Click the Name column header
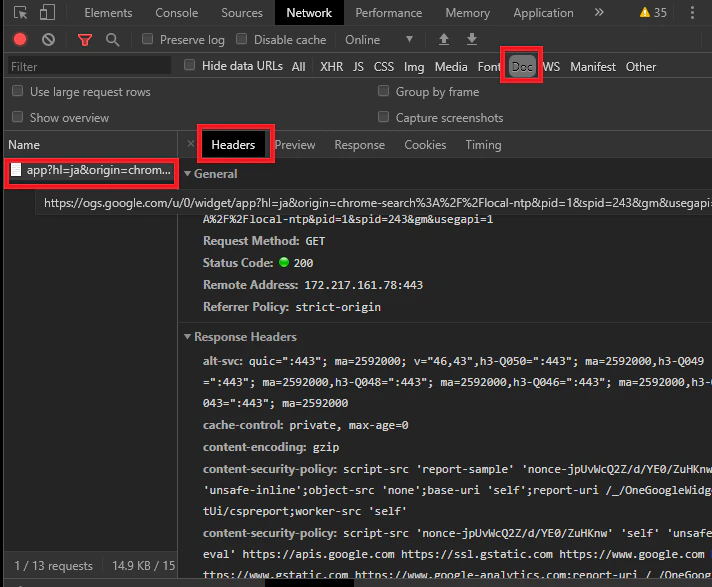This screenshot has width=712, height=587. [x=24, y=145]
